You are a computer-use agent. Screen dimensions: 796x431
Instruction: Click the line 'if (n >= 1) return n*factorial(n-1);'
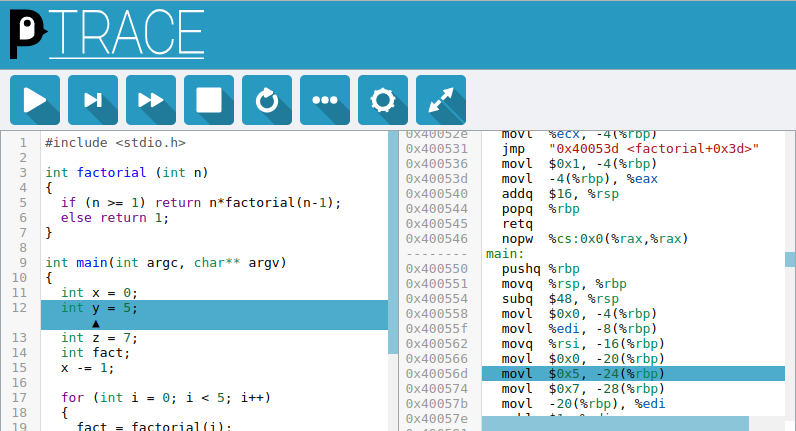(x=201, y=203)
